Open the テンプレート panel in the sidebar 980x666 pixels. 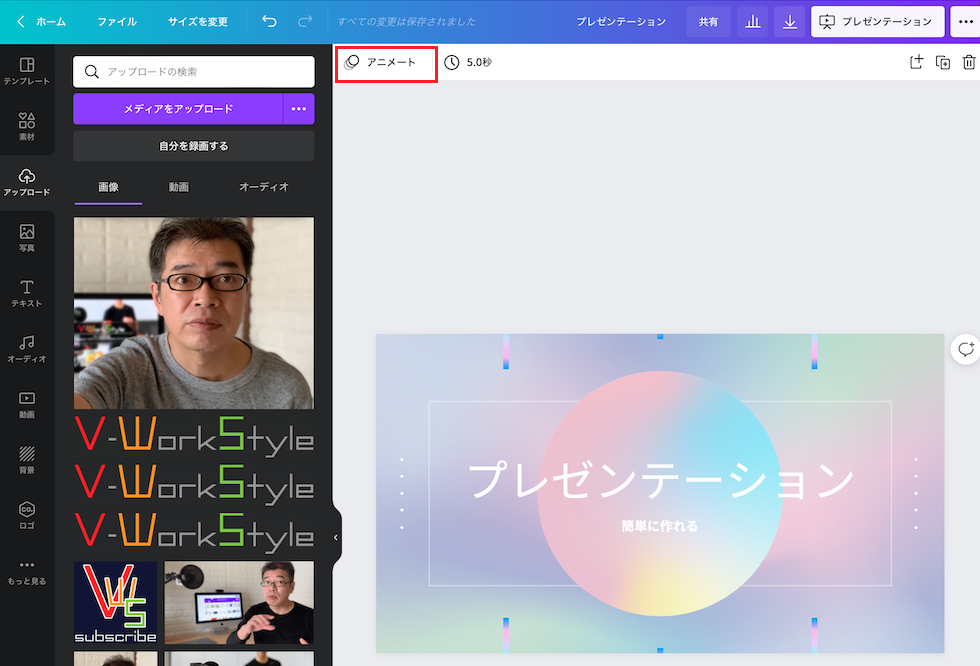pos(27,70)
